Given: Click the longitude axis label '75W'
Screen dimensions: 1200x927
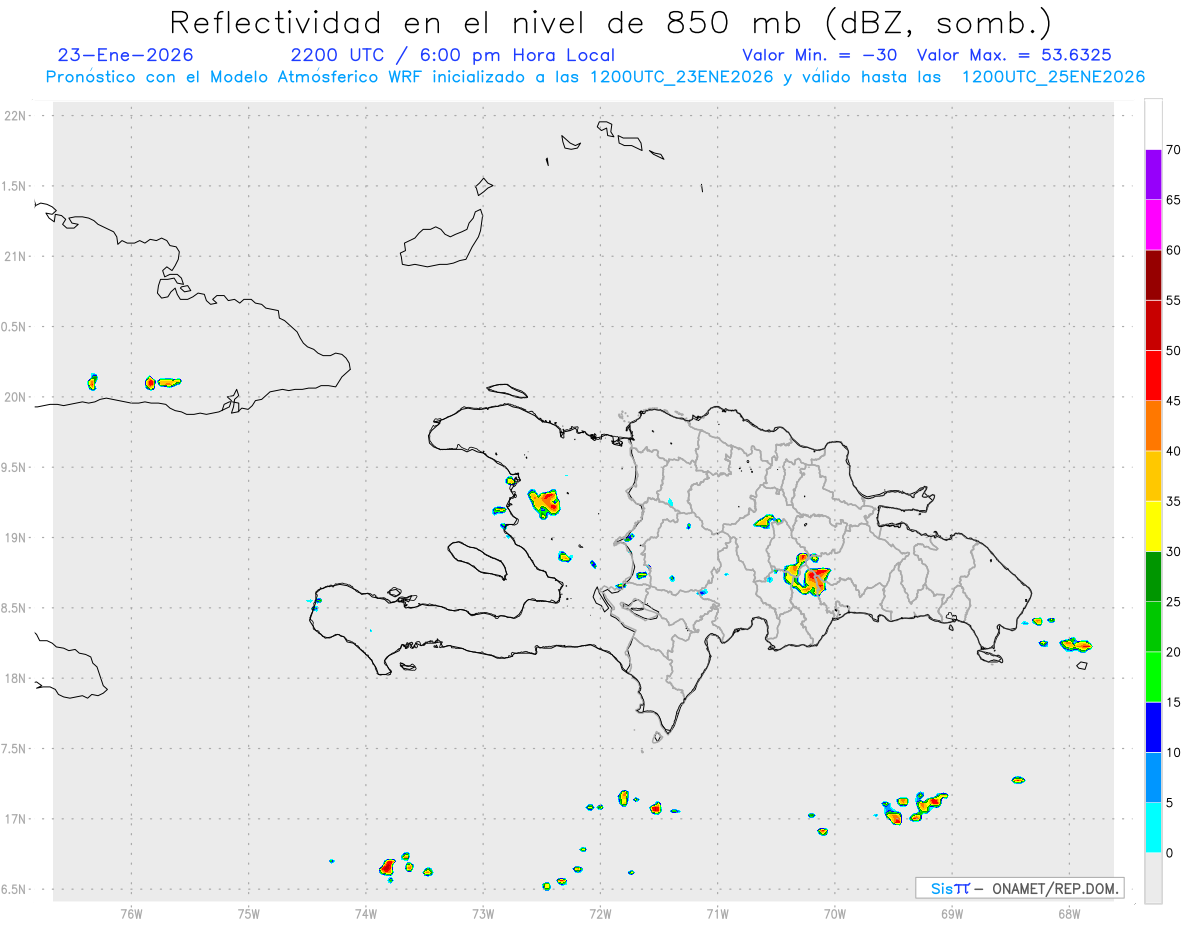Looking at the screenshot, I should point(249,912).
